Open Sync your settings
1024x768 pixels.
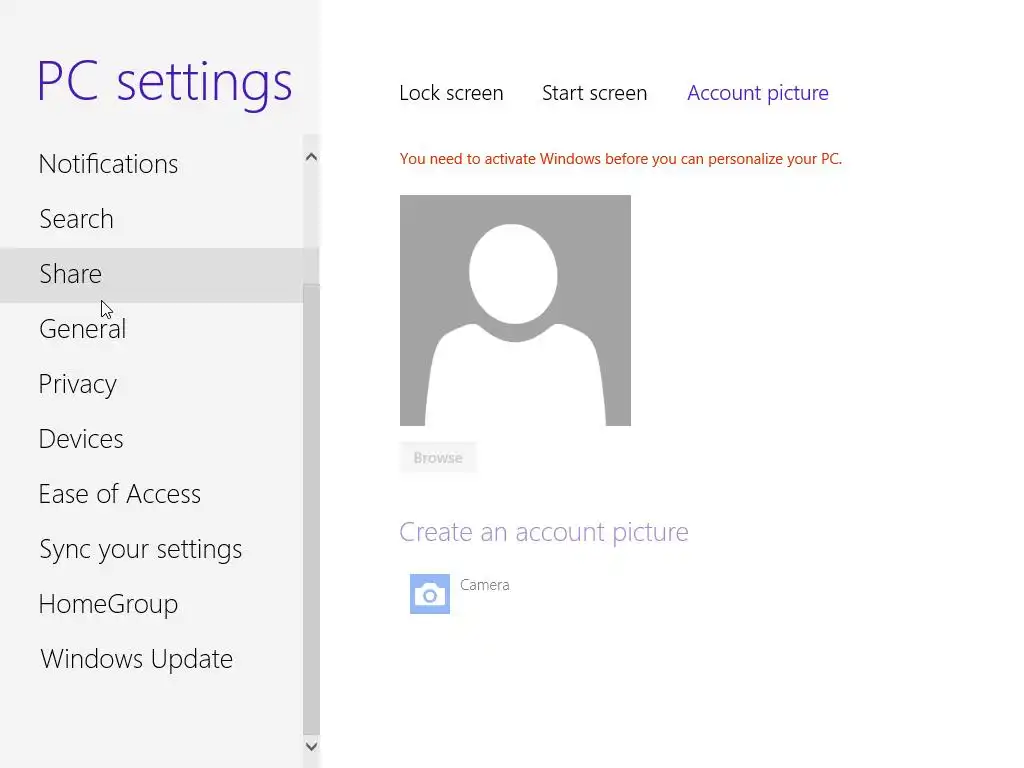(x=140, y=549)
